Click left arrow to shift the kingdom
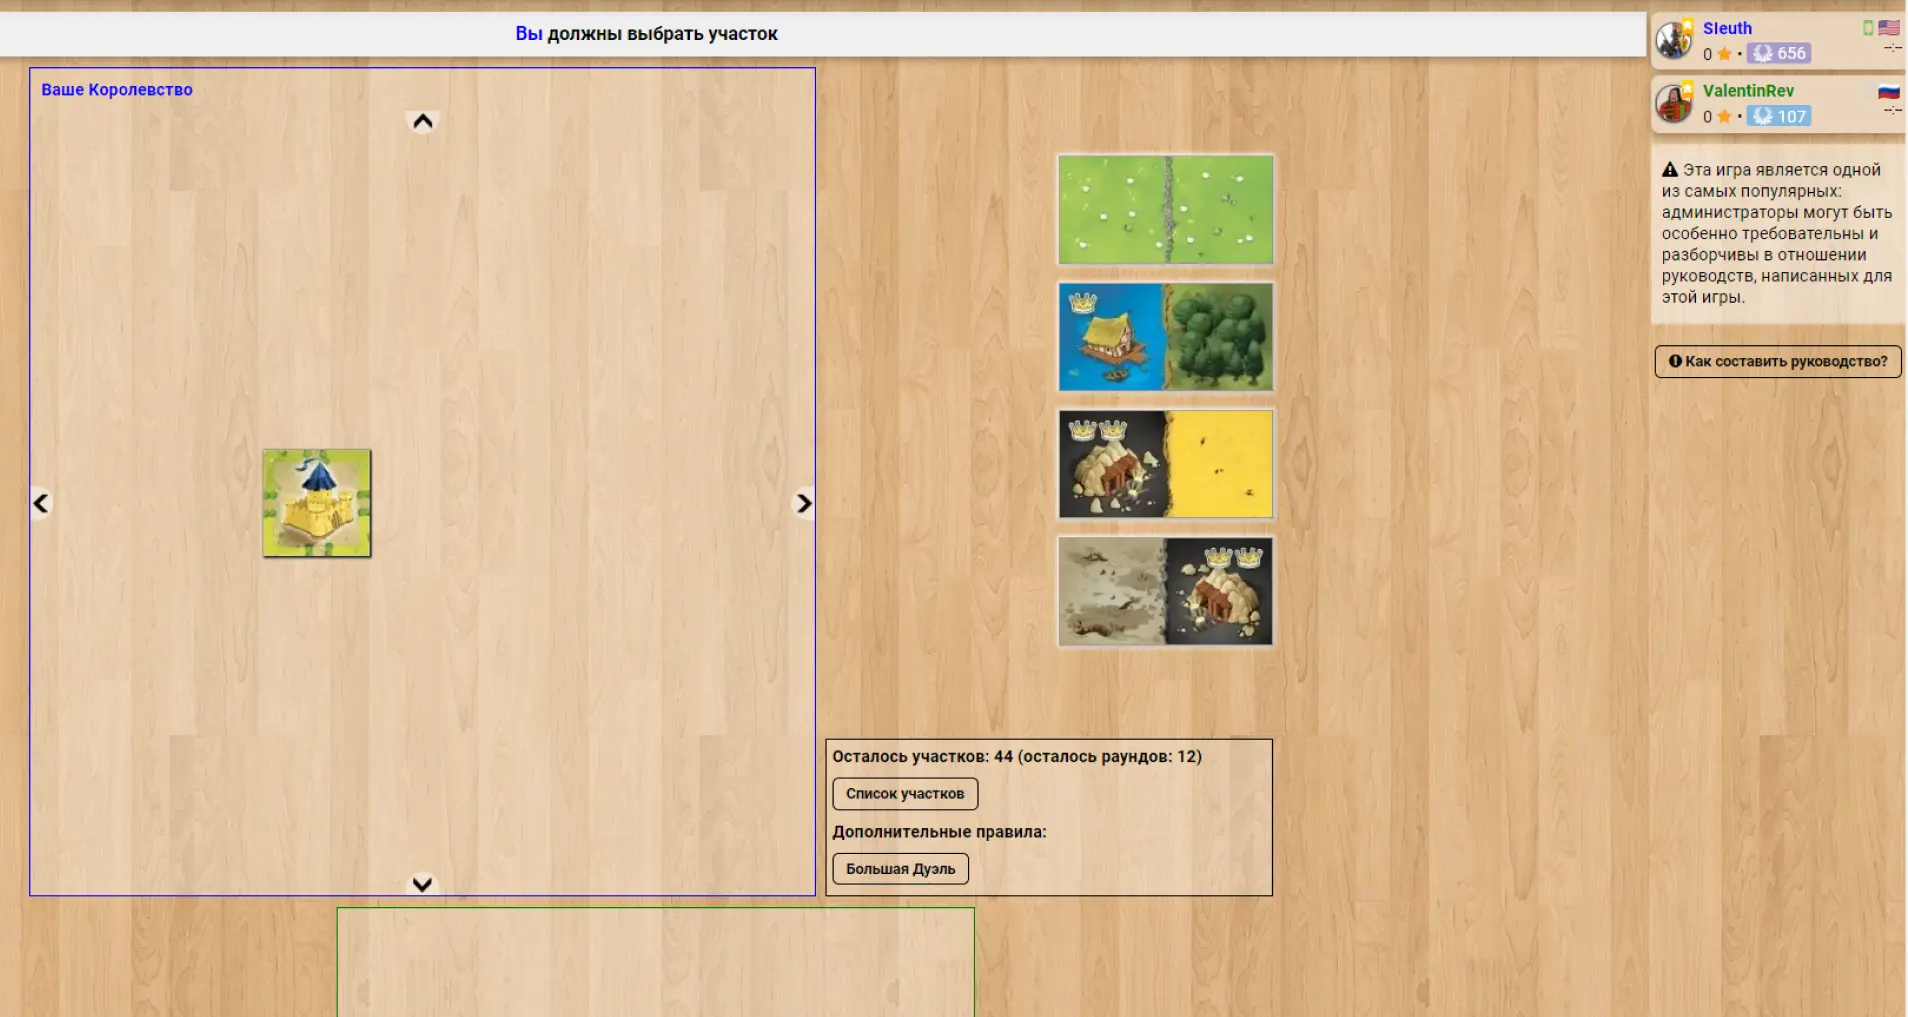This screenshot has height=1017, width=1908. (41, 503)
